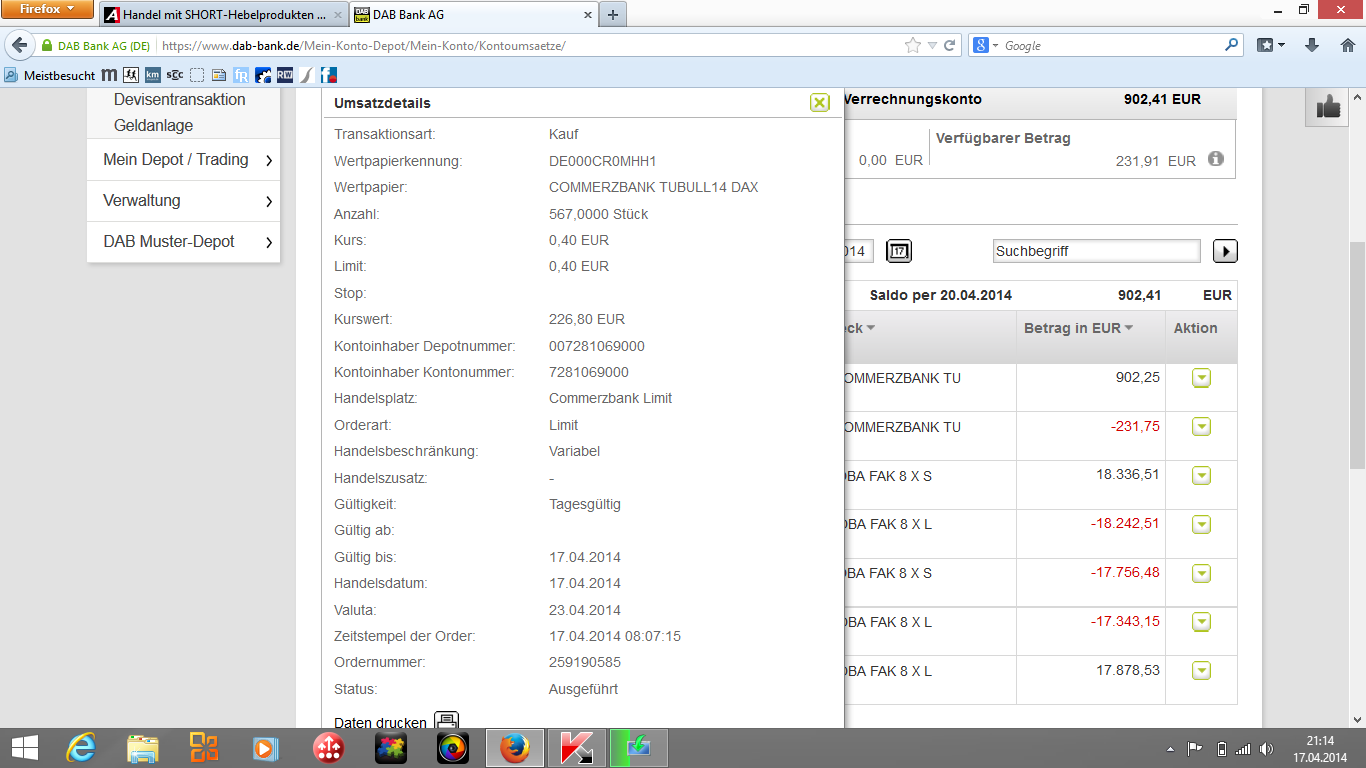
Task: Open the 'fR' bookmark in bookmarks bar
Action: (241, 75)
